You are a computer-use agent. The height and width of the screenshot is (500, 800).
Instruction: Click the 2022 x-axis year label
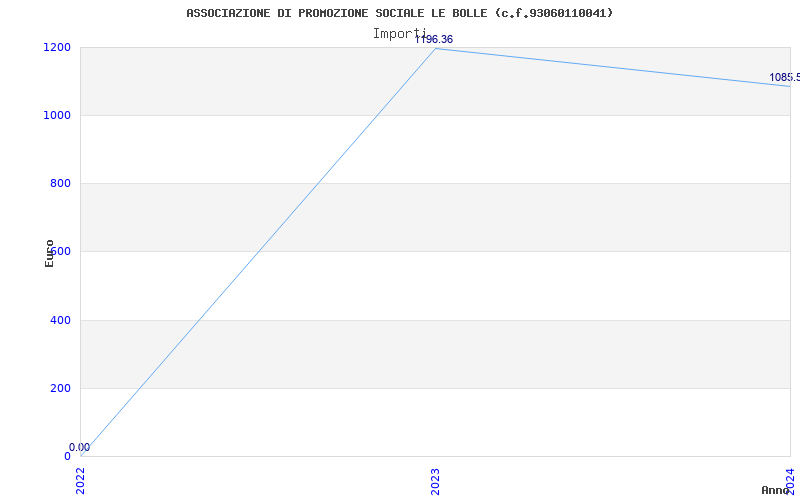click(x=80, y=482)
